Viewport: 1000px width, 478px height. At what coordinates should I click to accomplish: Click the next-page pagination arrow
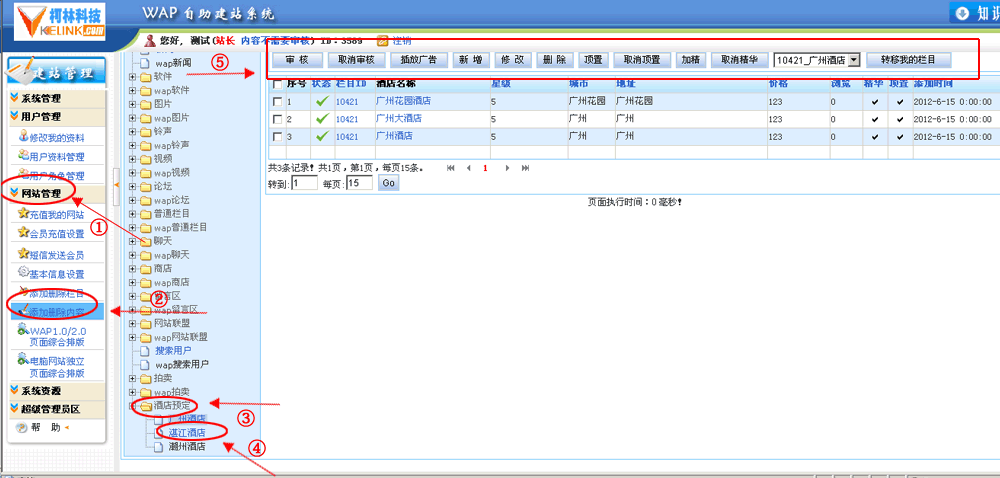[x=507, y=168]
